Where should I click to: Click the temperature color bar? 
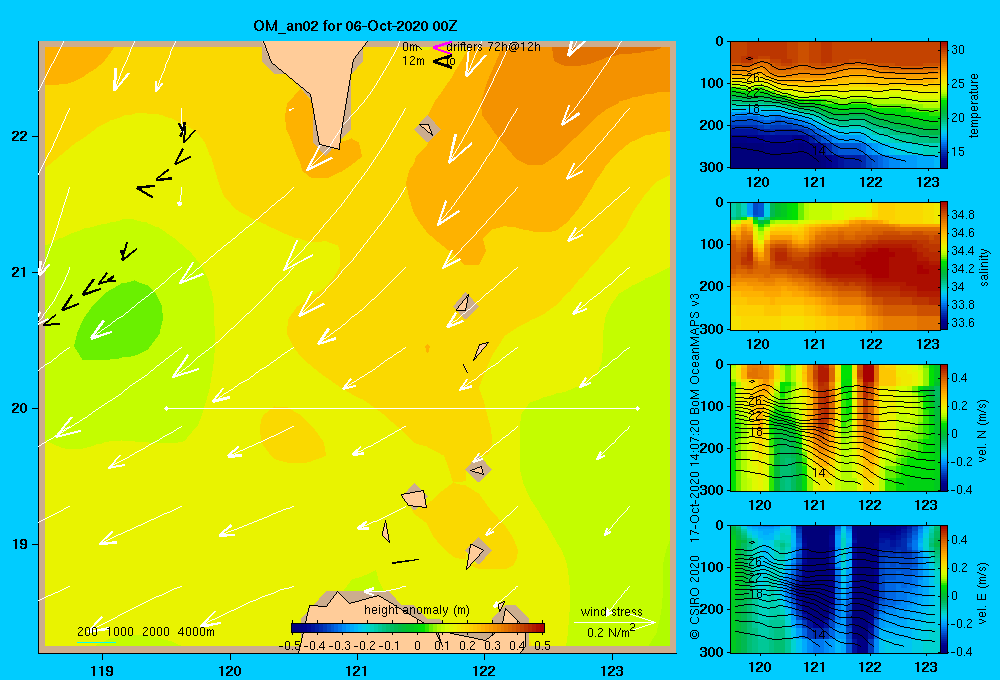tap(944, 105)
